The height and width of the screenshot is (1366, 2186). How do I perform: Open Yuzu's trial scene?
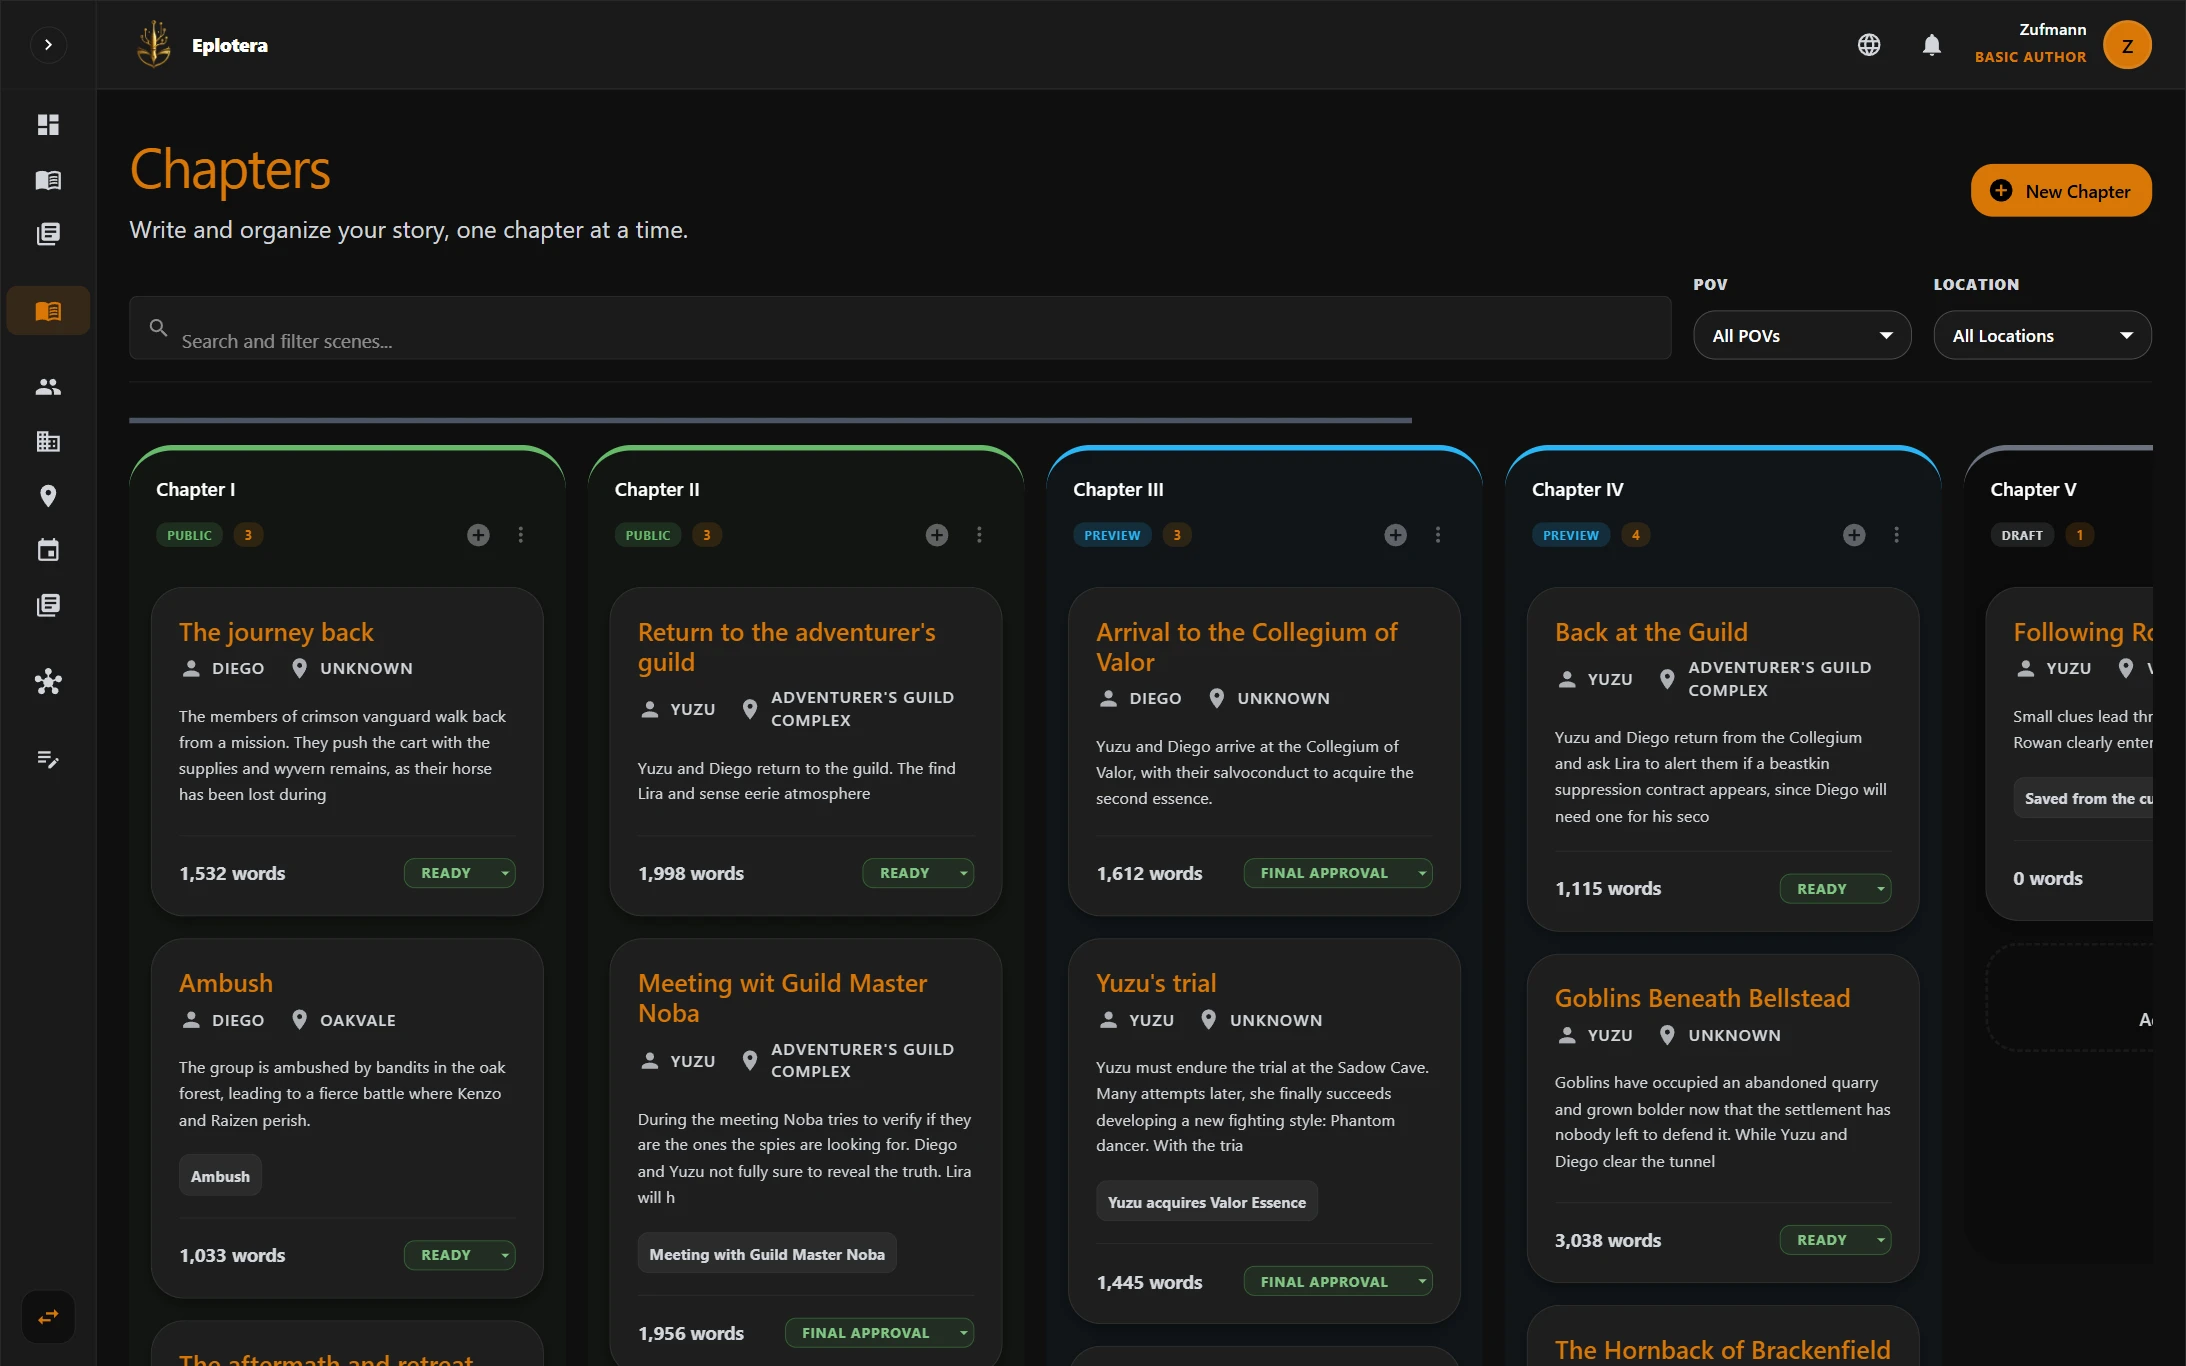[x=1156, y=983]
